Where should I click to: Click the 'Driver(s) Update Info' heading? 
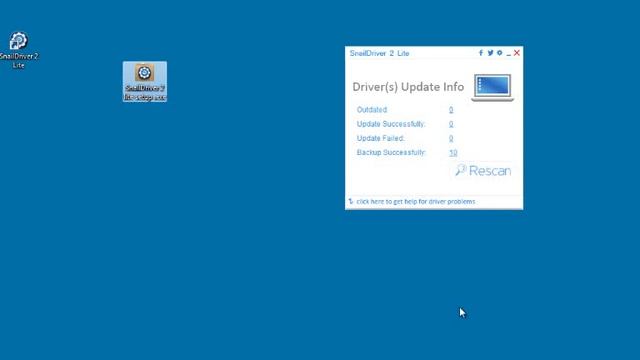[408, 87]
